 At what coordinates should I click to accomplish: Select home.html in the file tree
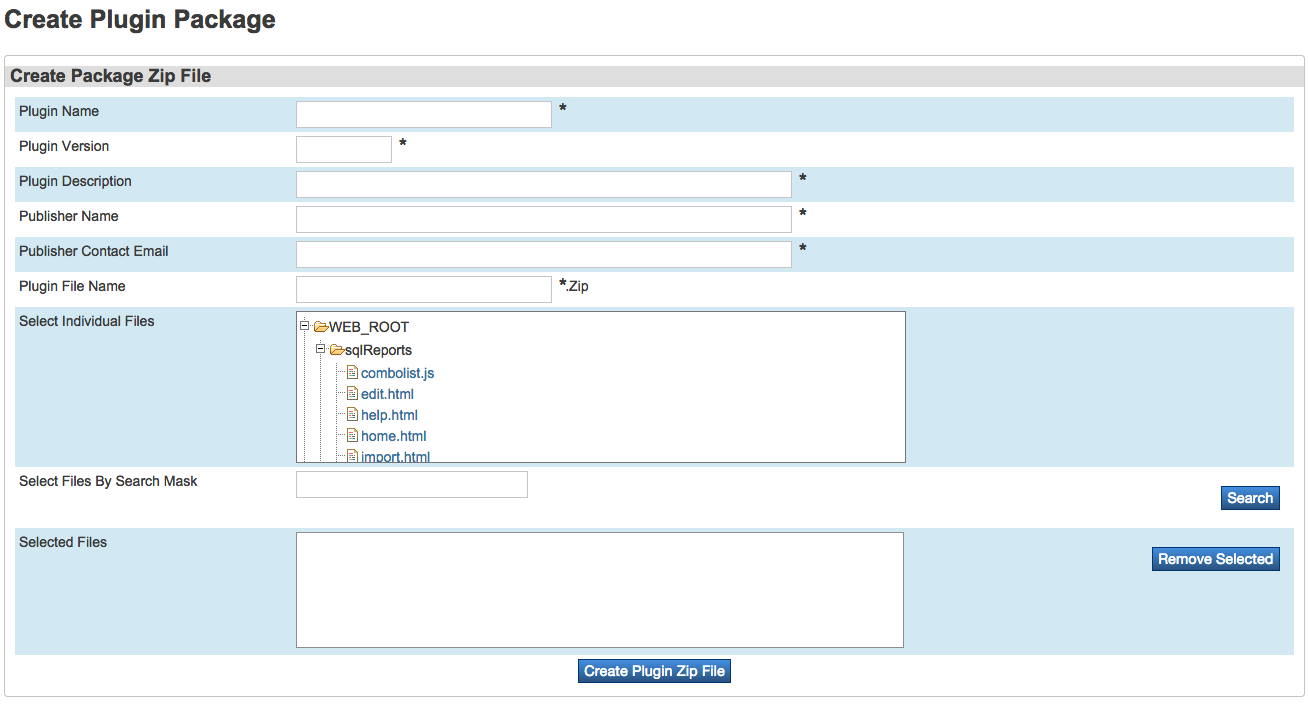pyautogui.click(x=394, y=436)
